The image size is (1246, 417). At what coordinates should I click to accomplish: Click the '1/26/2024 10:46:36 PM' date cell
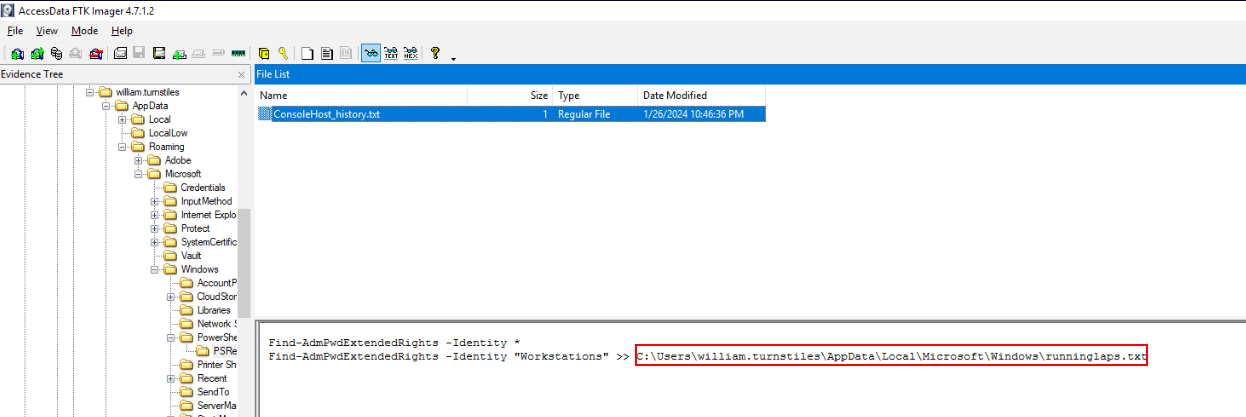tap(693, 114)
